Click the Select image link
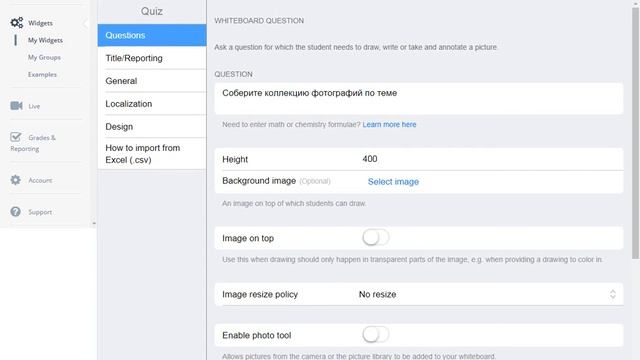This screenshot has width=640, height=360. tap(393, 182)
